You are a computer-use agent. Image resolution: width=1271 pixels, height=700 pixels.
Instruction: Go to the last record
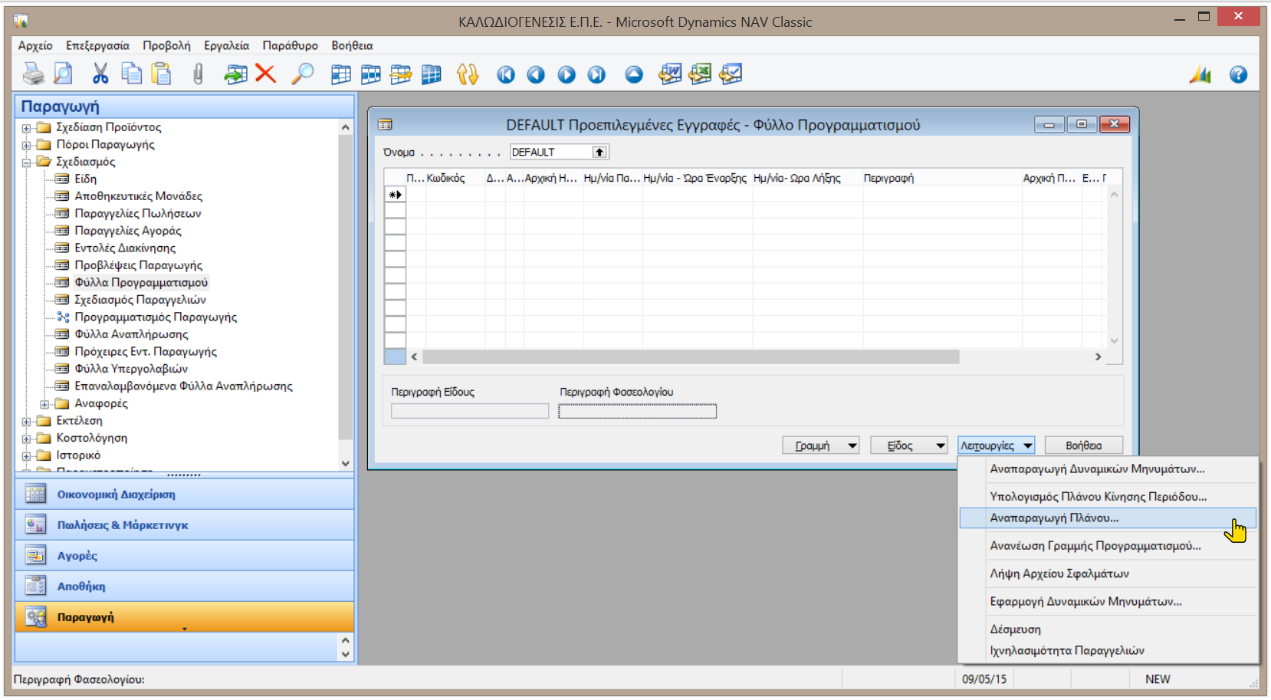[596, 74]
